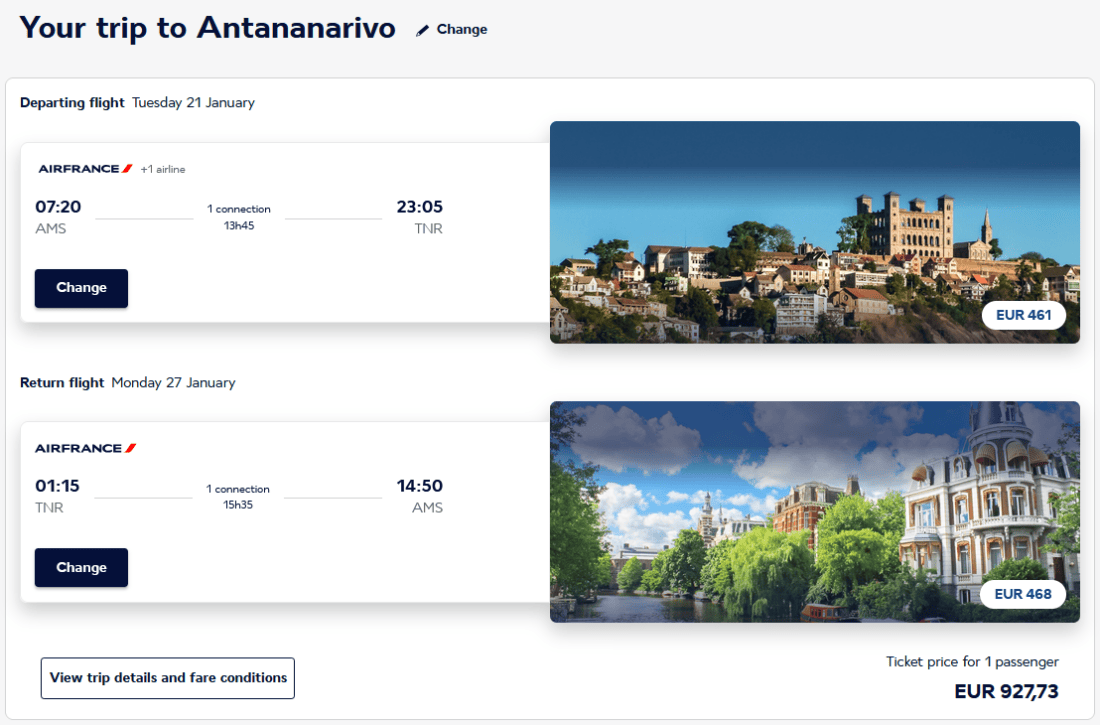Click the pencil edit icon beside the trip title
1100x725 pixels.
pos(423,30)
